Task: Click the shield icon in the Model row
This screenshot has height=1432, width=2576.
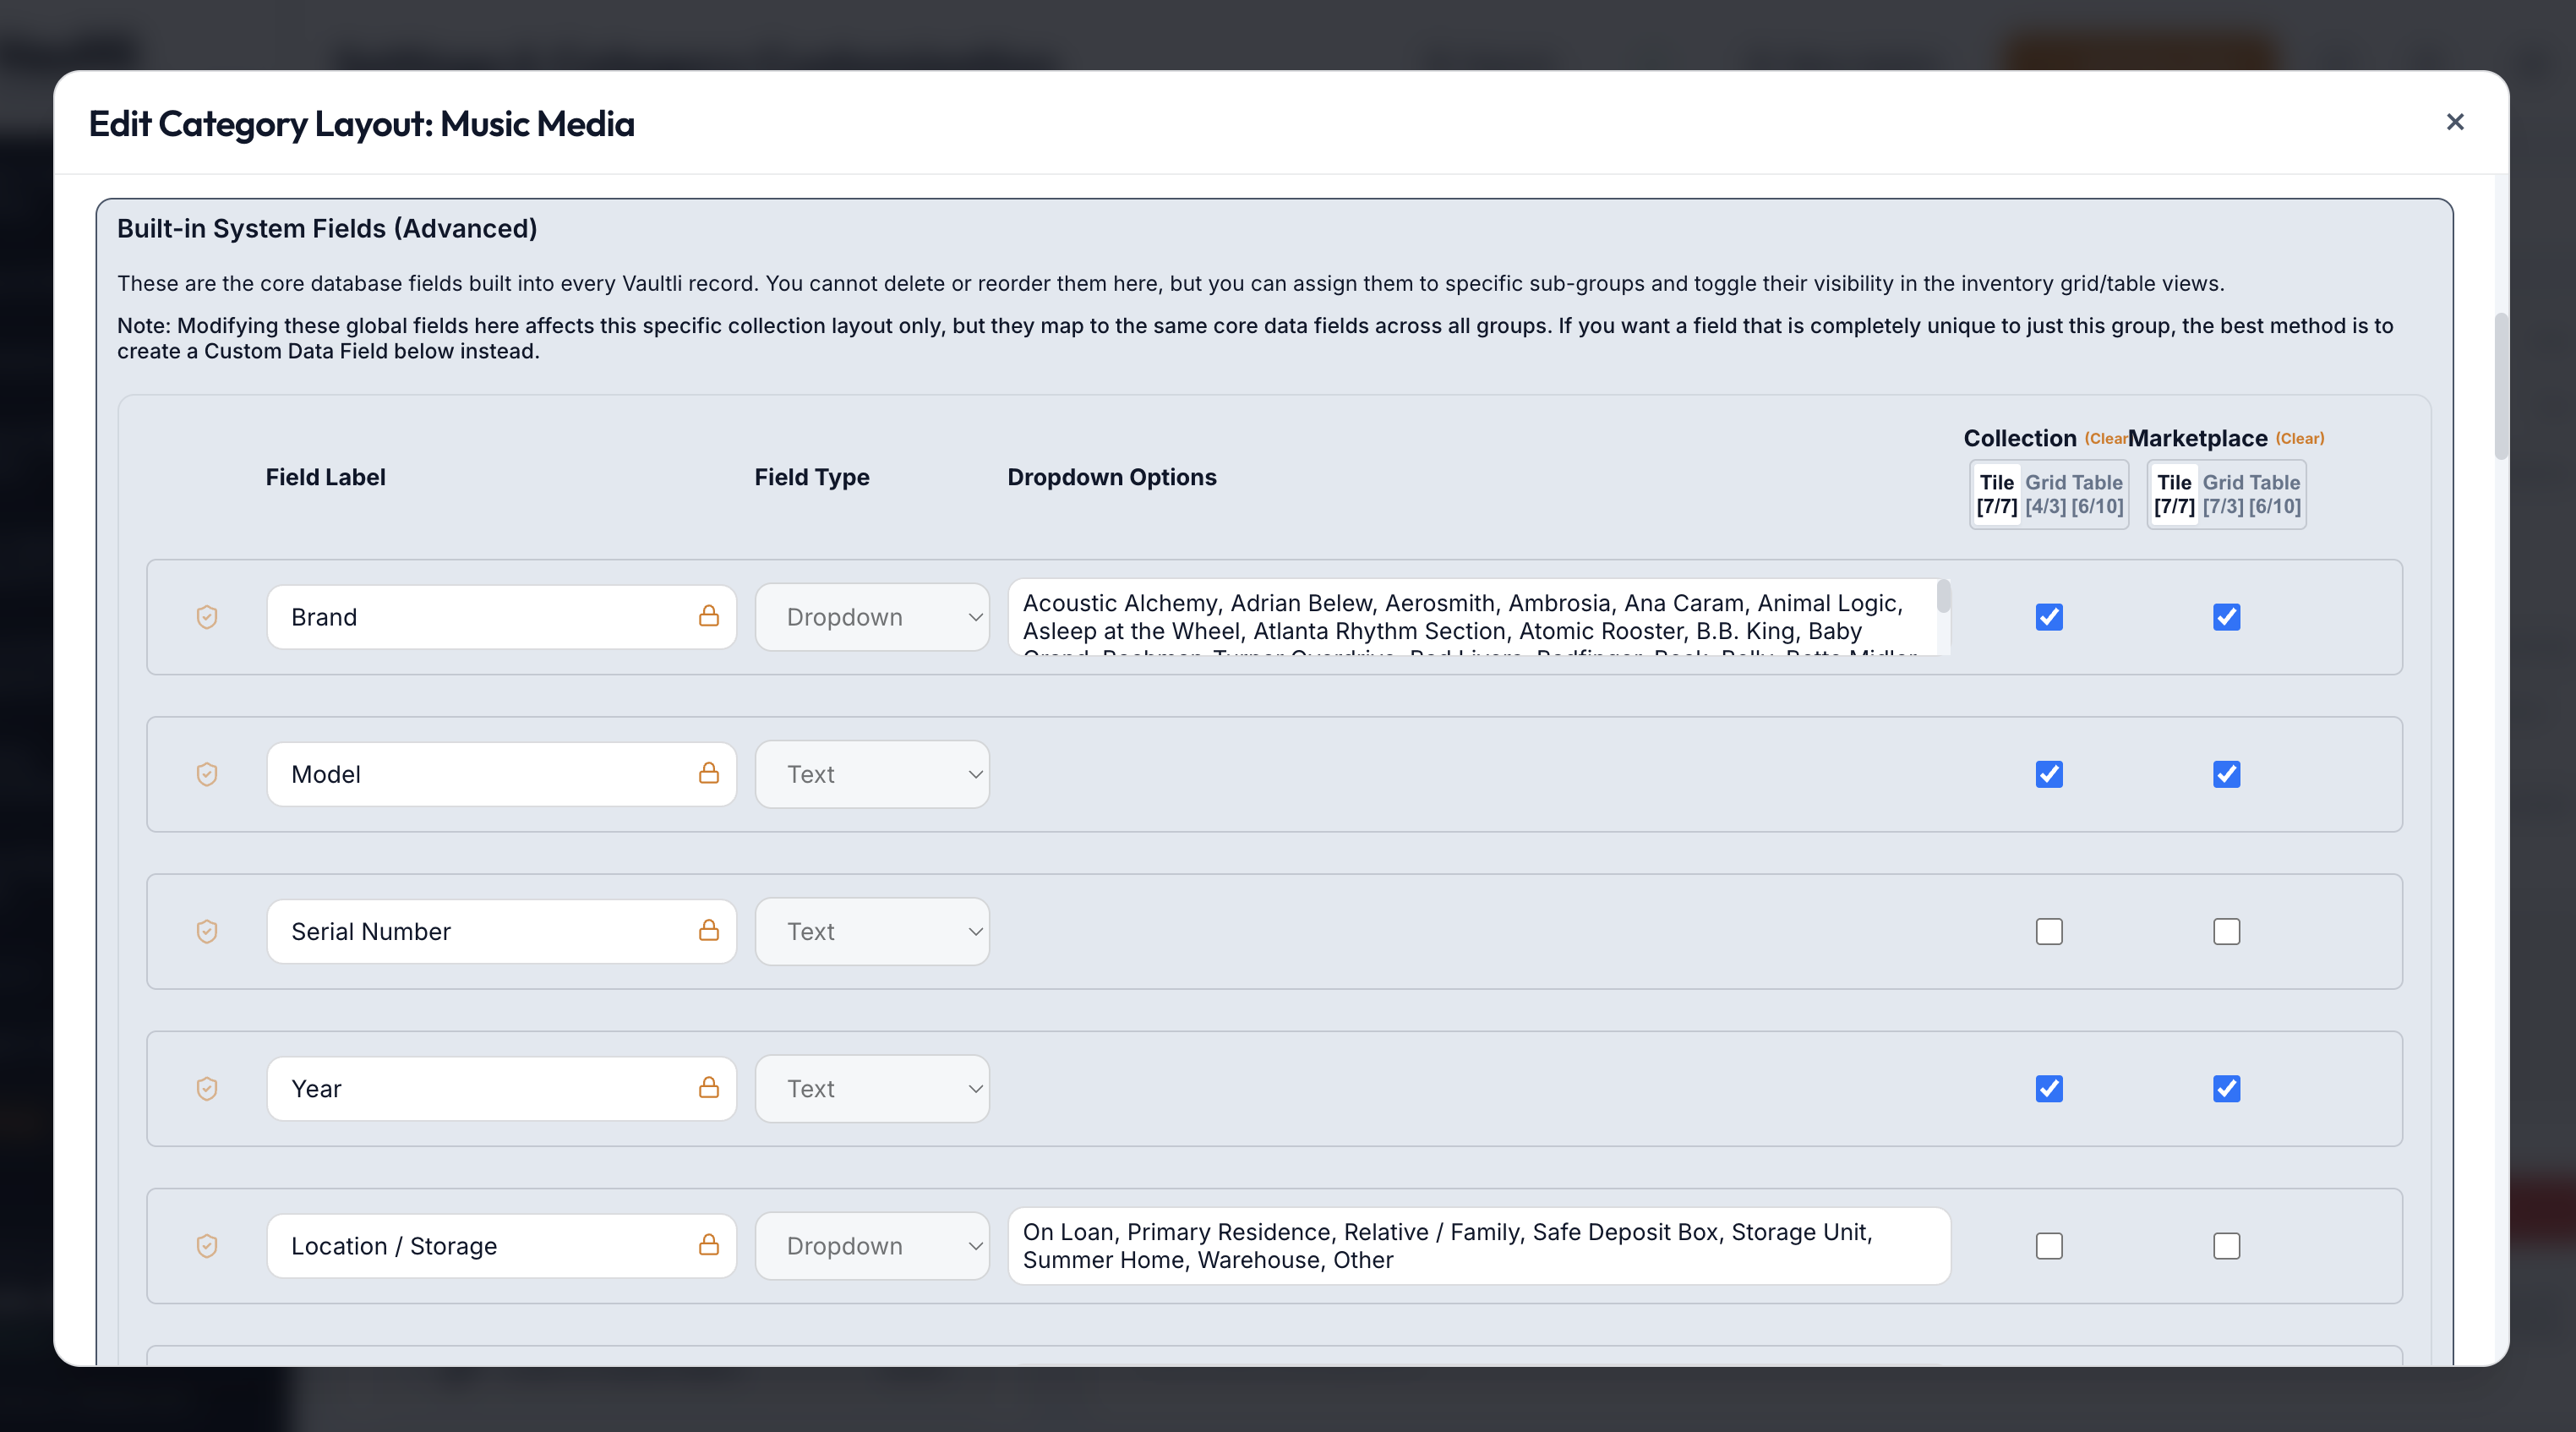Action: (207, 774)
